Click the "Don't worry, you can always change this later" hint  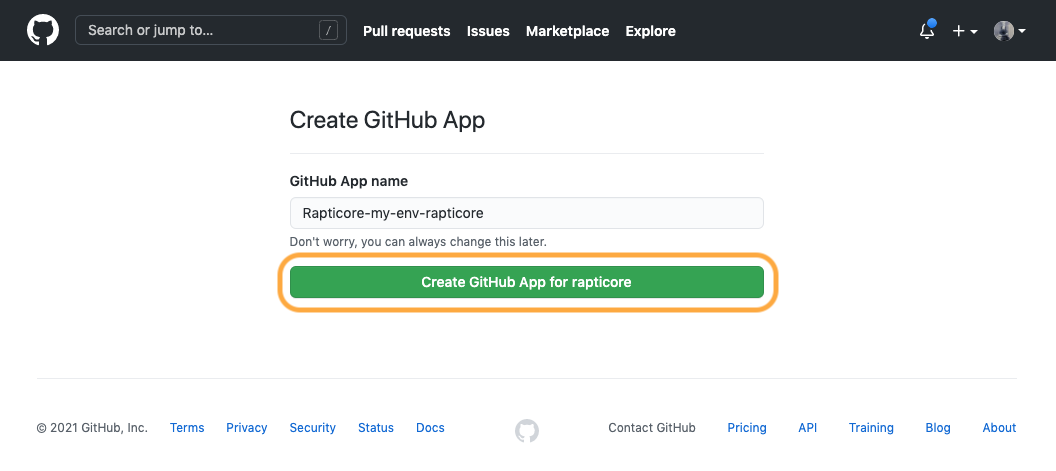click(418, 242)
